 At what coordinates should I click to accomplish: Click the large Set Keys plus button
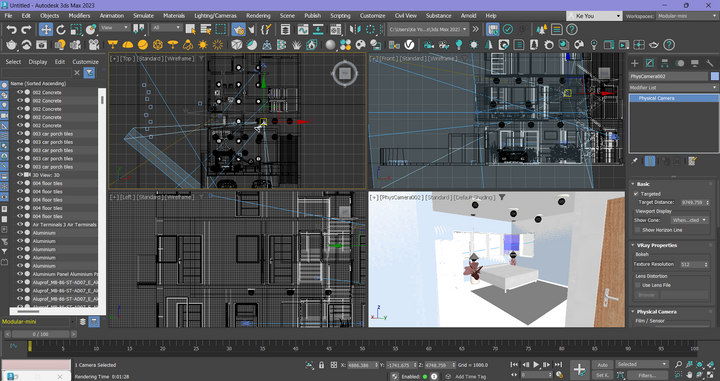coord(579,370)
